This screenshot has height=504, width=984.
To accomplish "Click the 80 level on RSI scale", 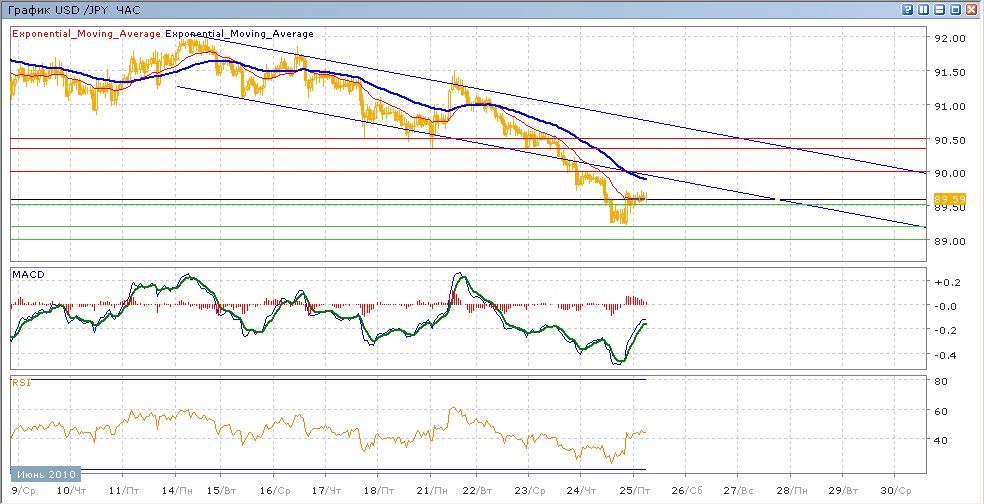I will click(941, 381).
